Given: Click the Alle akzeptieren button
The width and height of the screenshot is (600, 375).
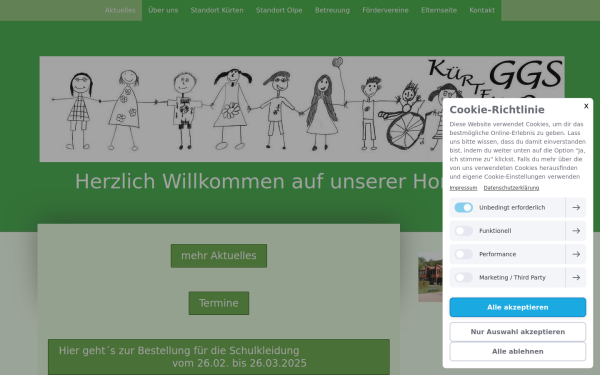Looking at the screenshot, I should (517, 307).
